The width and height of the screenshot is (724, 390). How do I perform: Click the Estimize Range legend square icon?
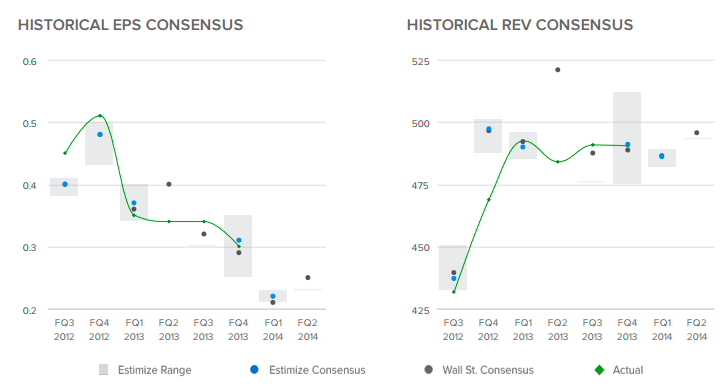point(103,370)
